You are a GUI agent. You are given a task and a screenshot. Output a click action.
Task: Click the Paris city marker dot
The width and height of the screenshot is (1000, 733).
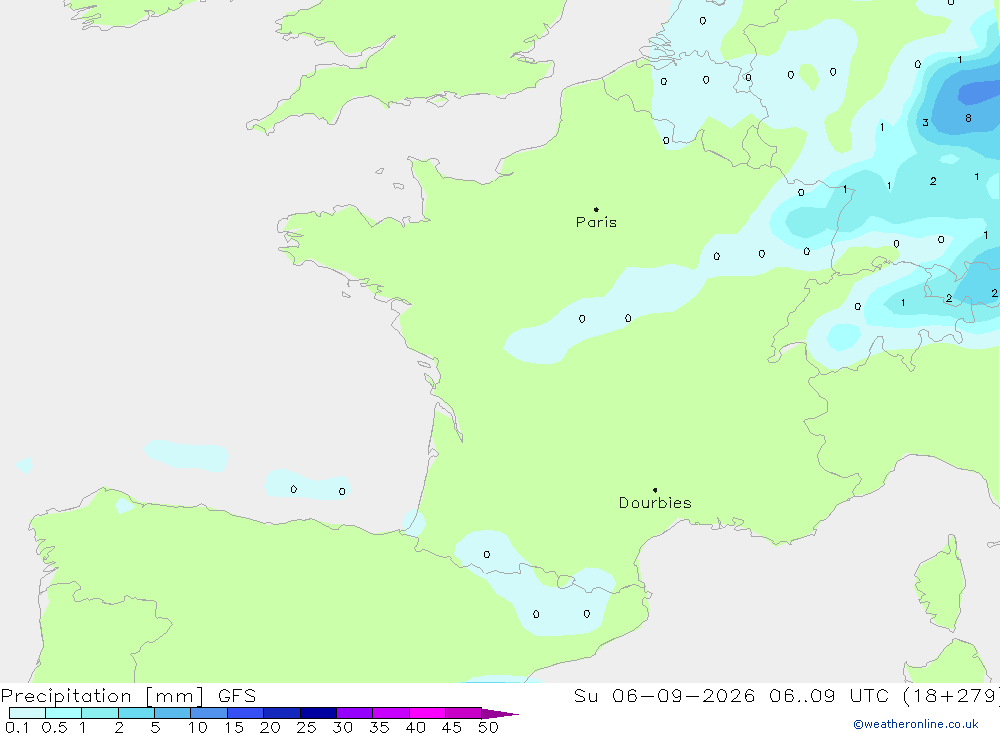point(596,209)
